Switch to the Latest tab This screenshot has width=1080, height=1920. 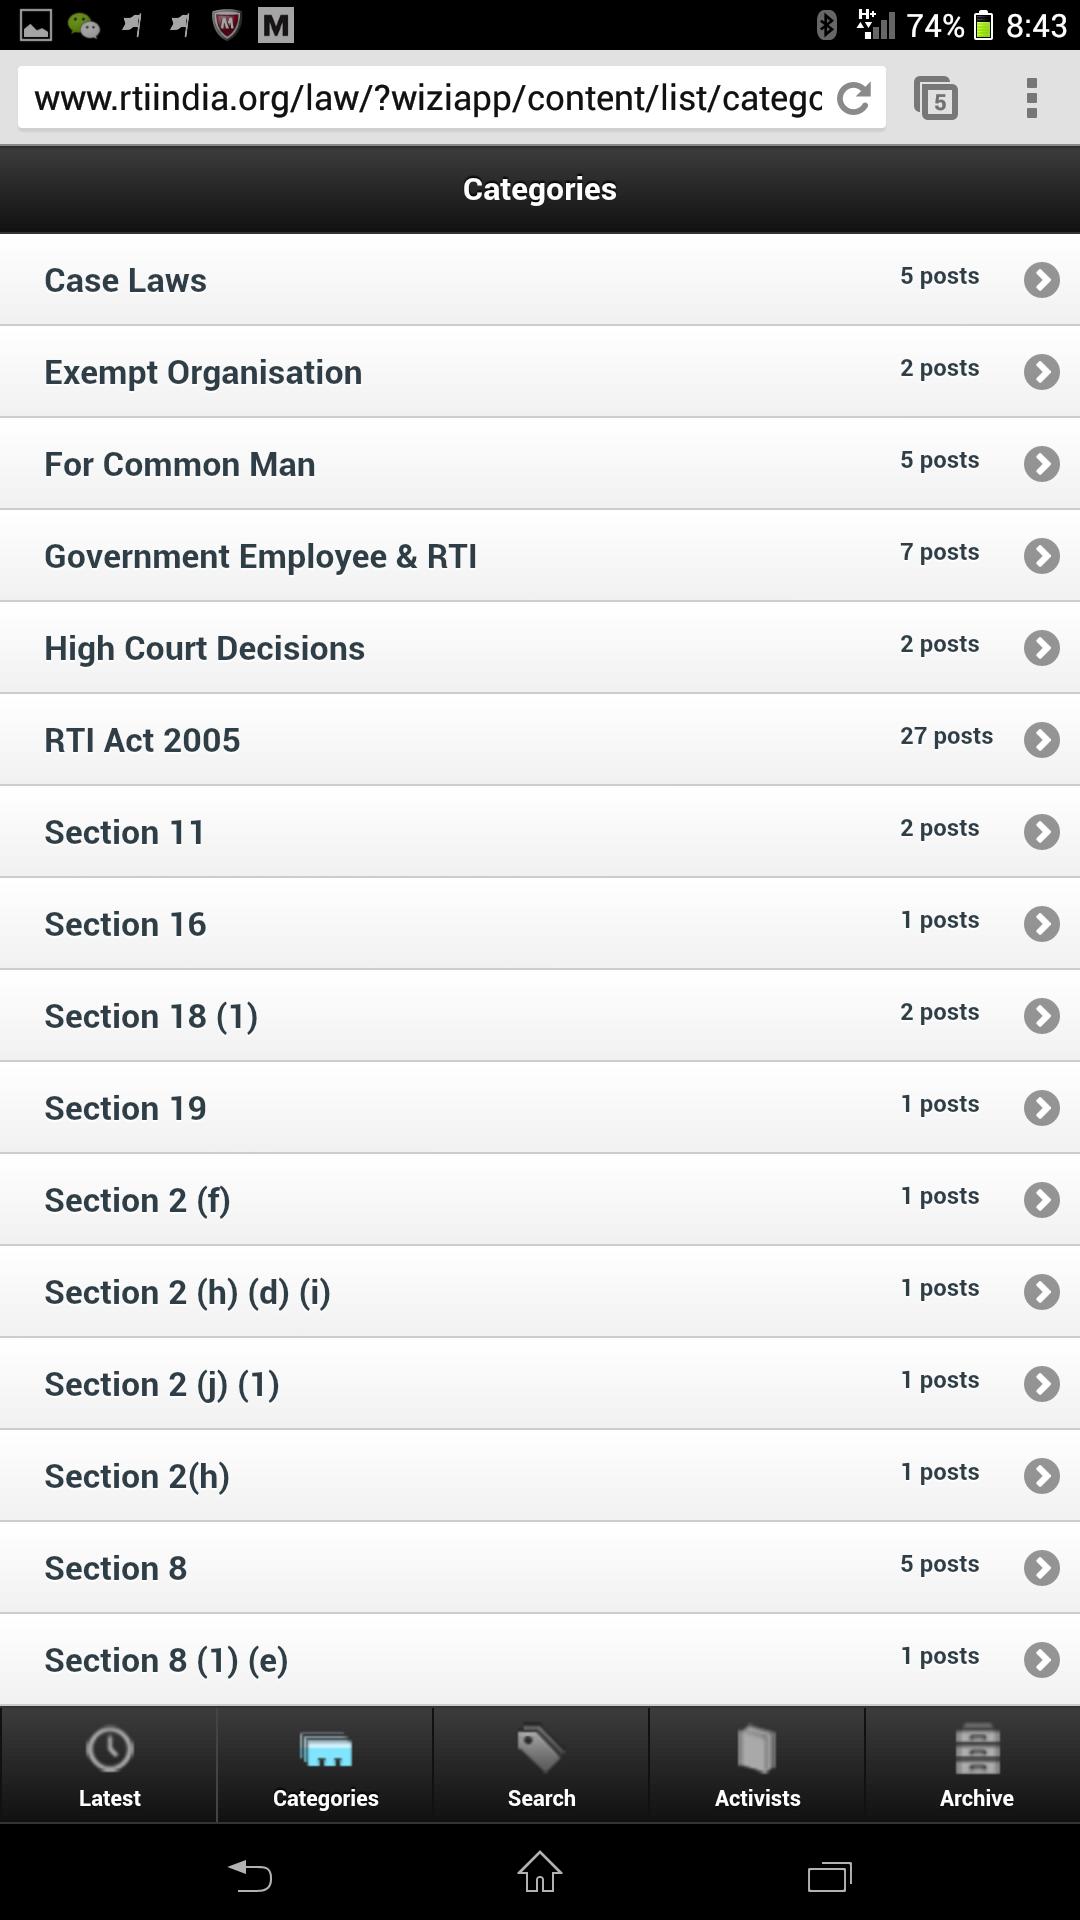click(109, 1766)
